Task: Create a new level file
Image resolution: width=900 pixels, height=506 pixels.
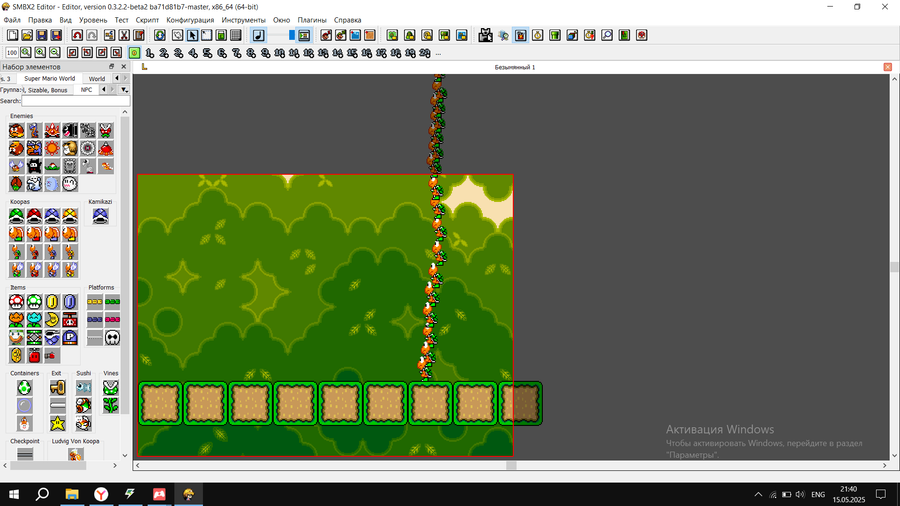Action: (12, 36)
